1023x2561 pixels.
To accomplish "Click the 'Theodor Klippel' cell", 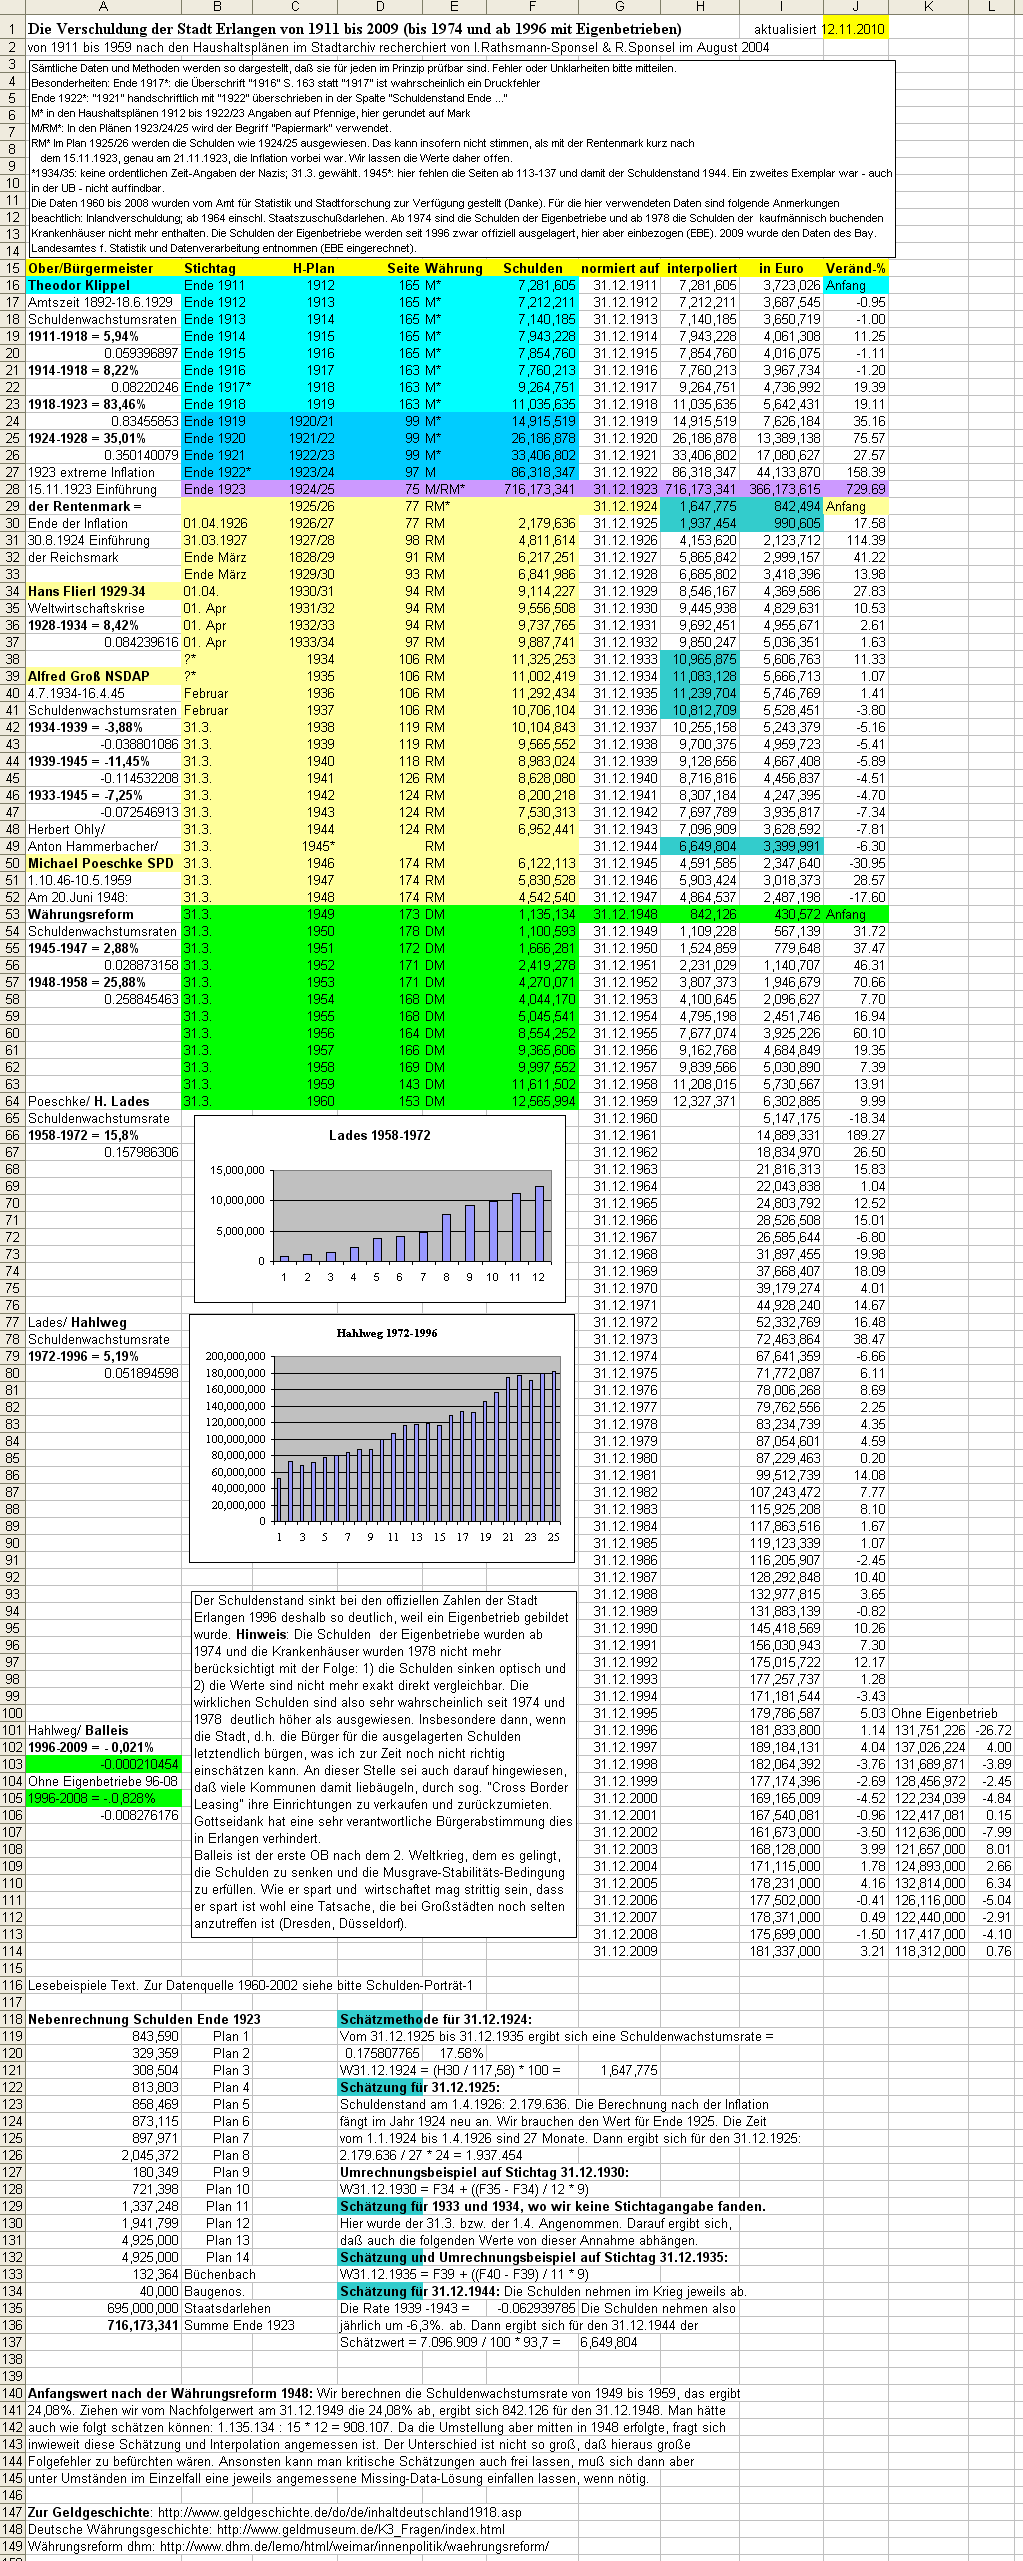I will click(103, 285).
